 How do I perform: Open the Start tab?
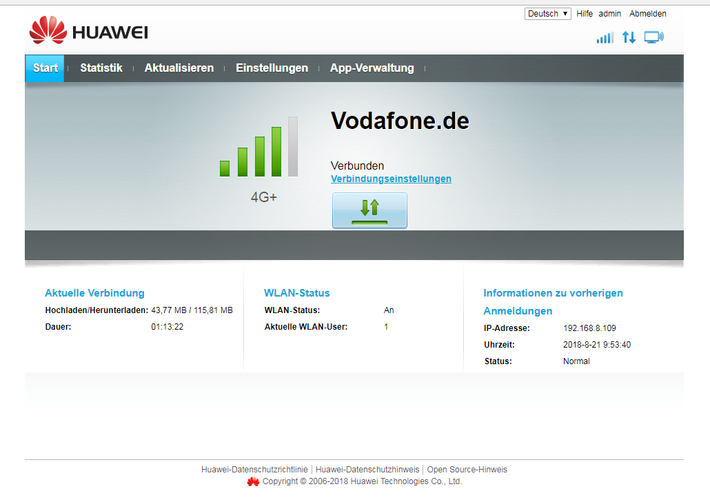tap(45, 68)
